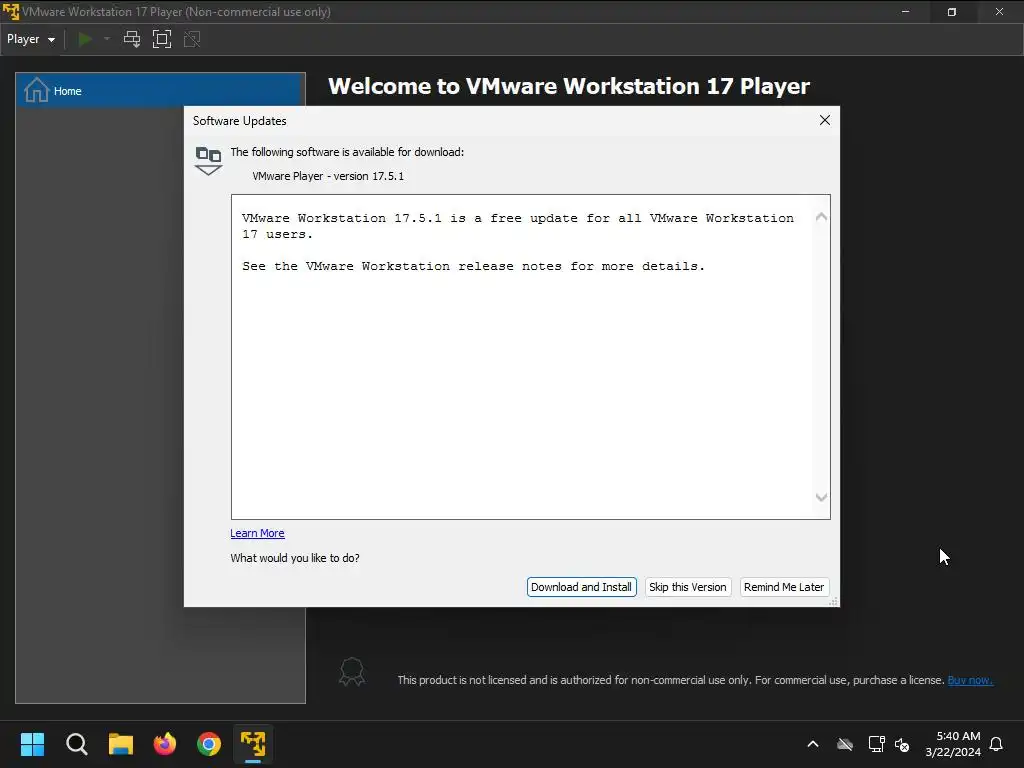Click scroll down arrow in release notes

[x=822, y=498]
